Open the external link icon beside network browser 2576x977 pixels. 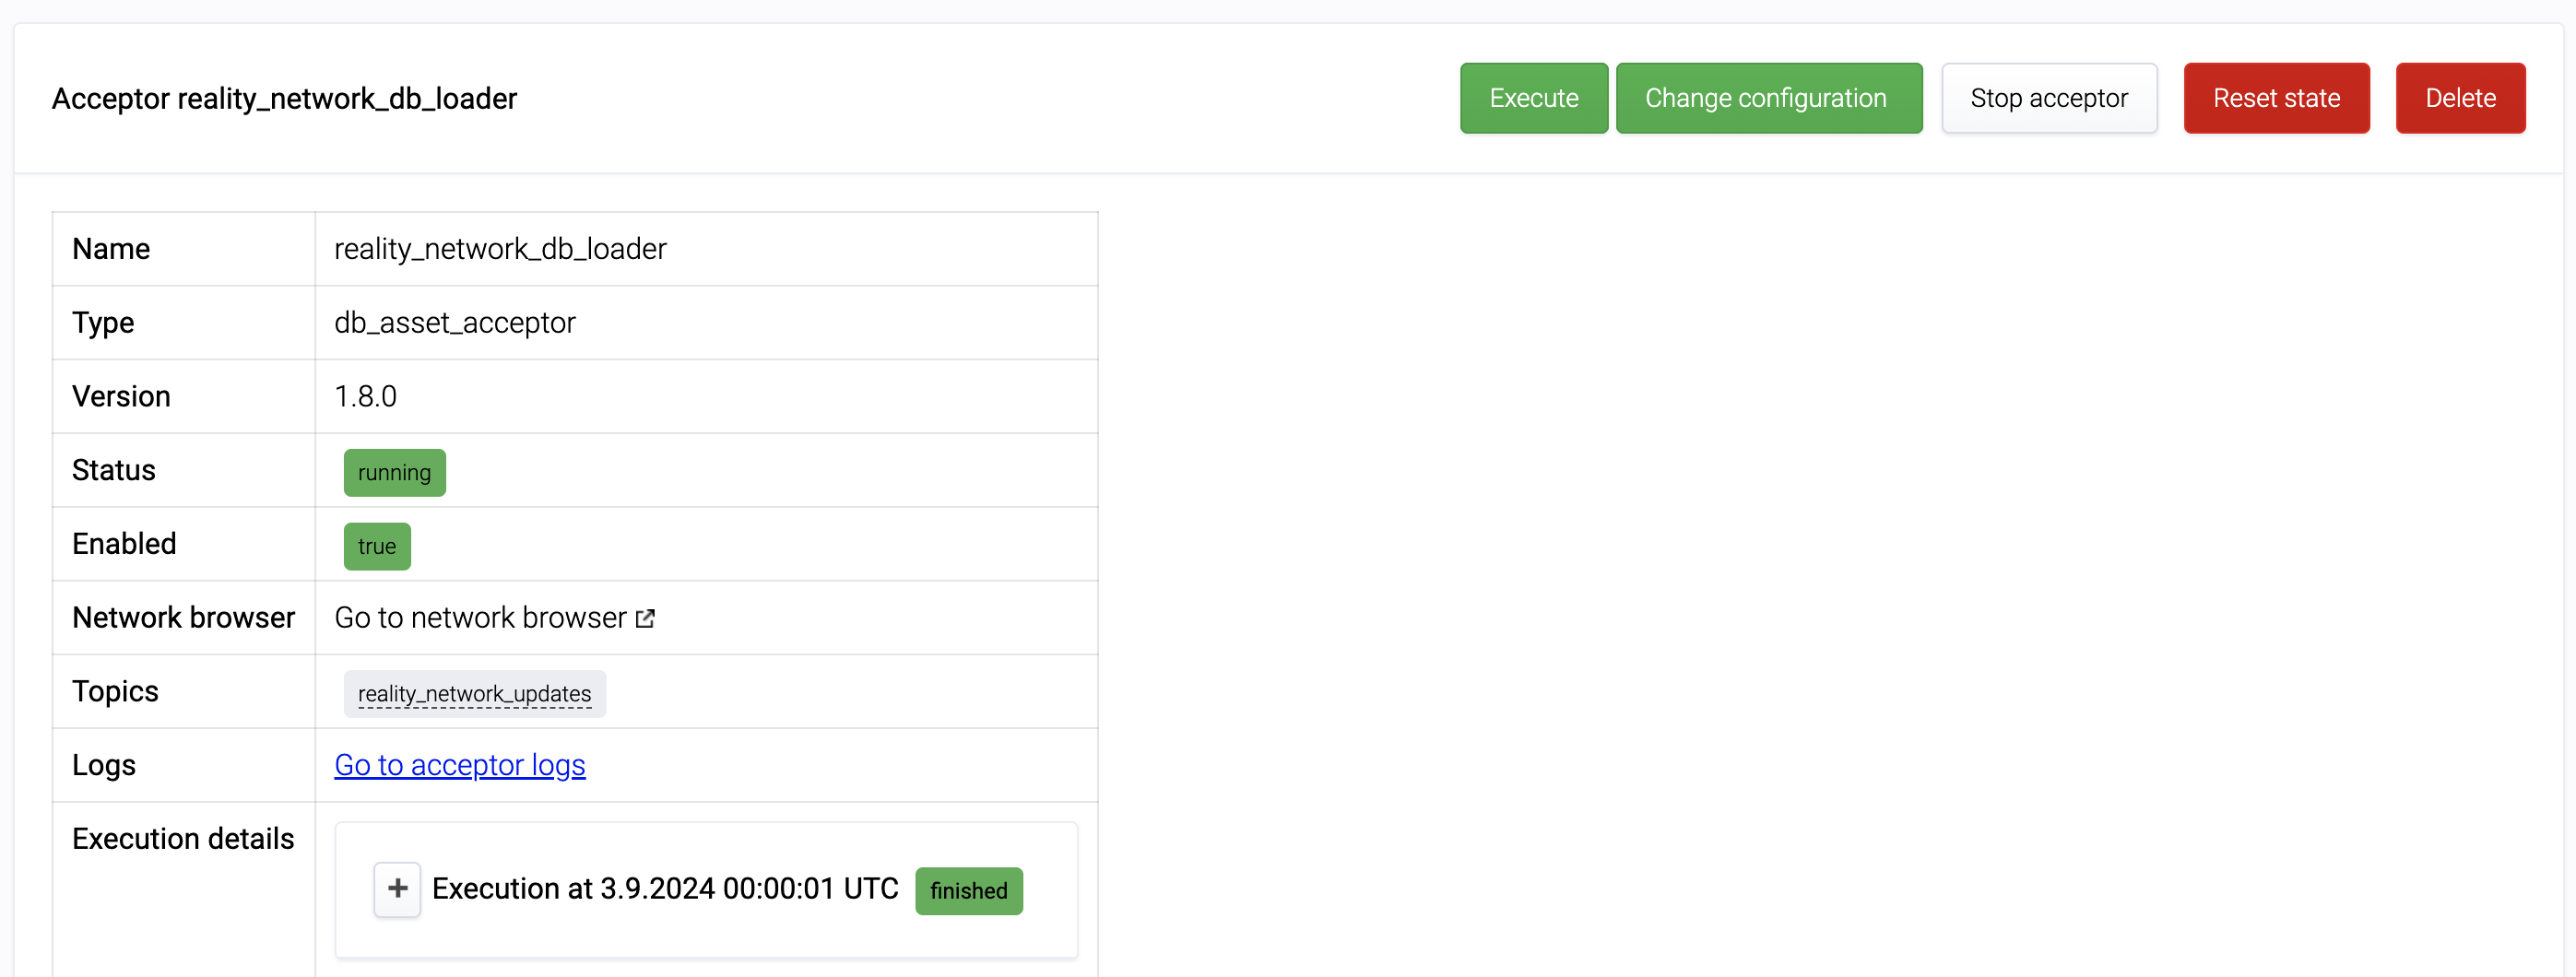coord(646,618)
